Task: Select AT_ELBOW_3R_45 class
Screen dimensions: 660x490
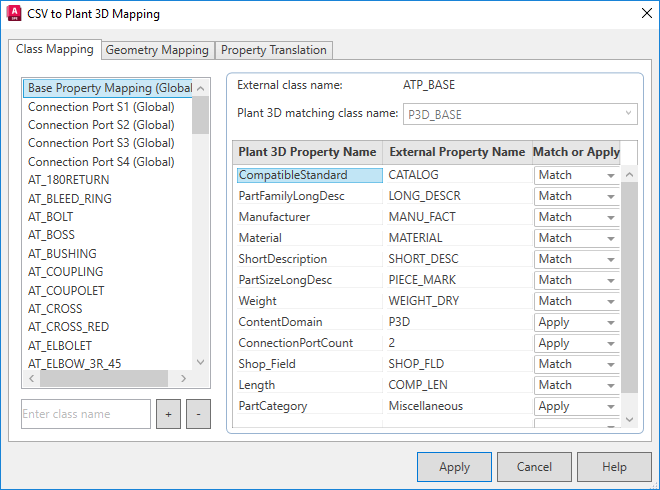Action: tap(75, 363)
